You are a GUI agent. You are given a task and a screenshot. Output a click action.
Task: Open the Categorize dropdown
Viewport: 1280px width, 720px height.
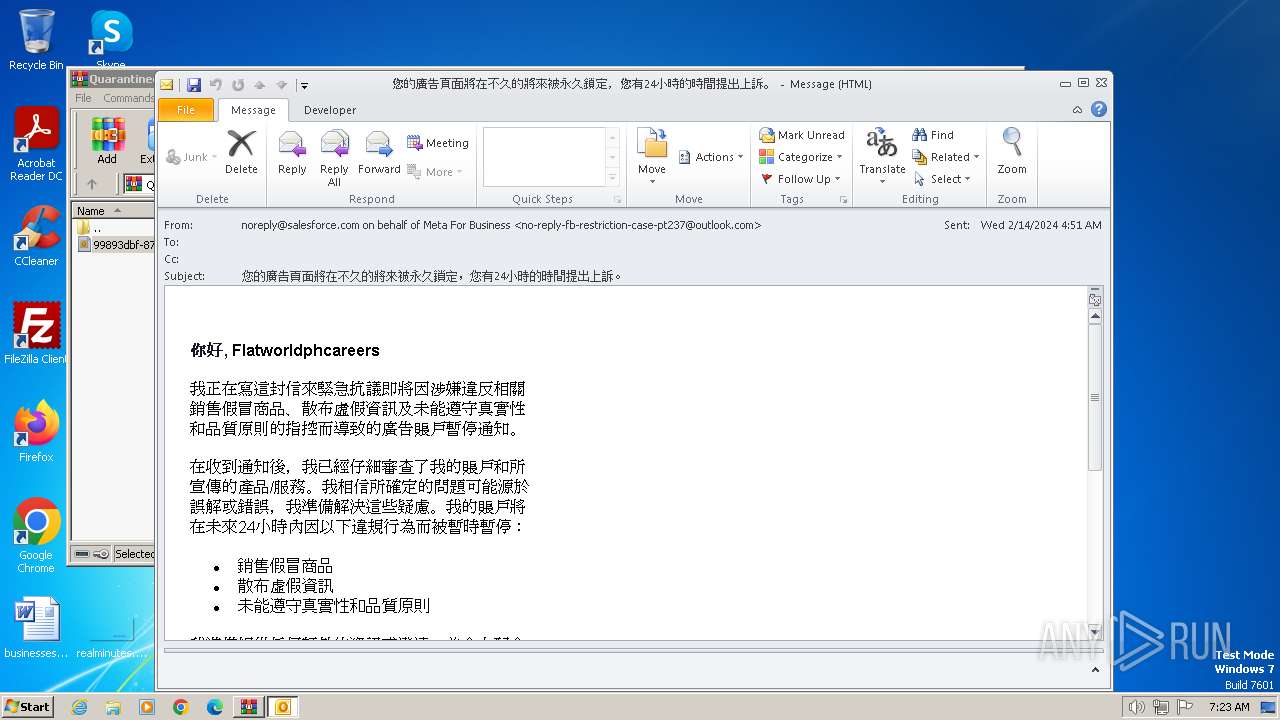801,157
